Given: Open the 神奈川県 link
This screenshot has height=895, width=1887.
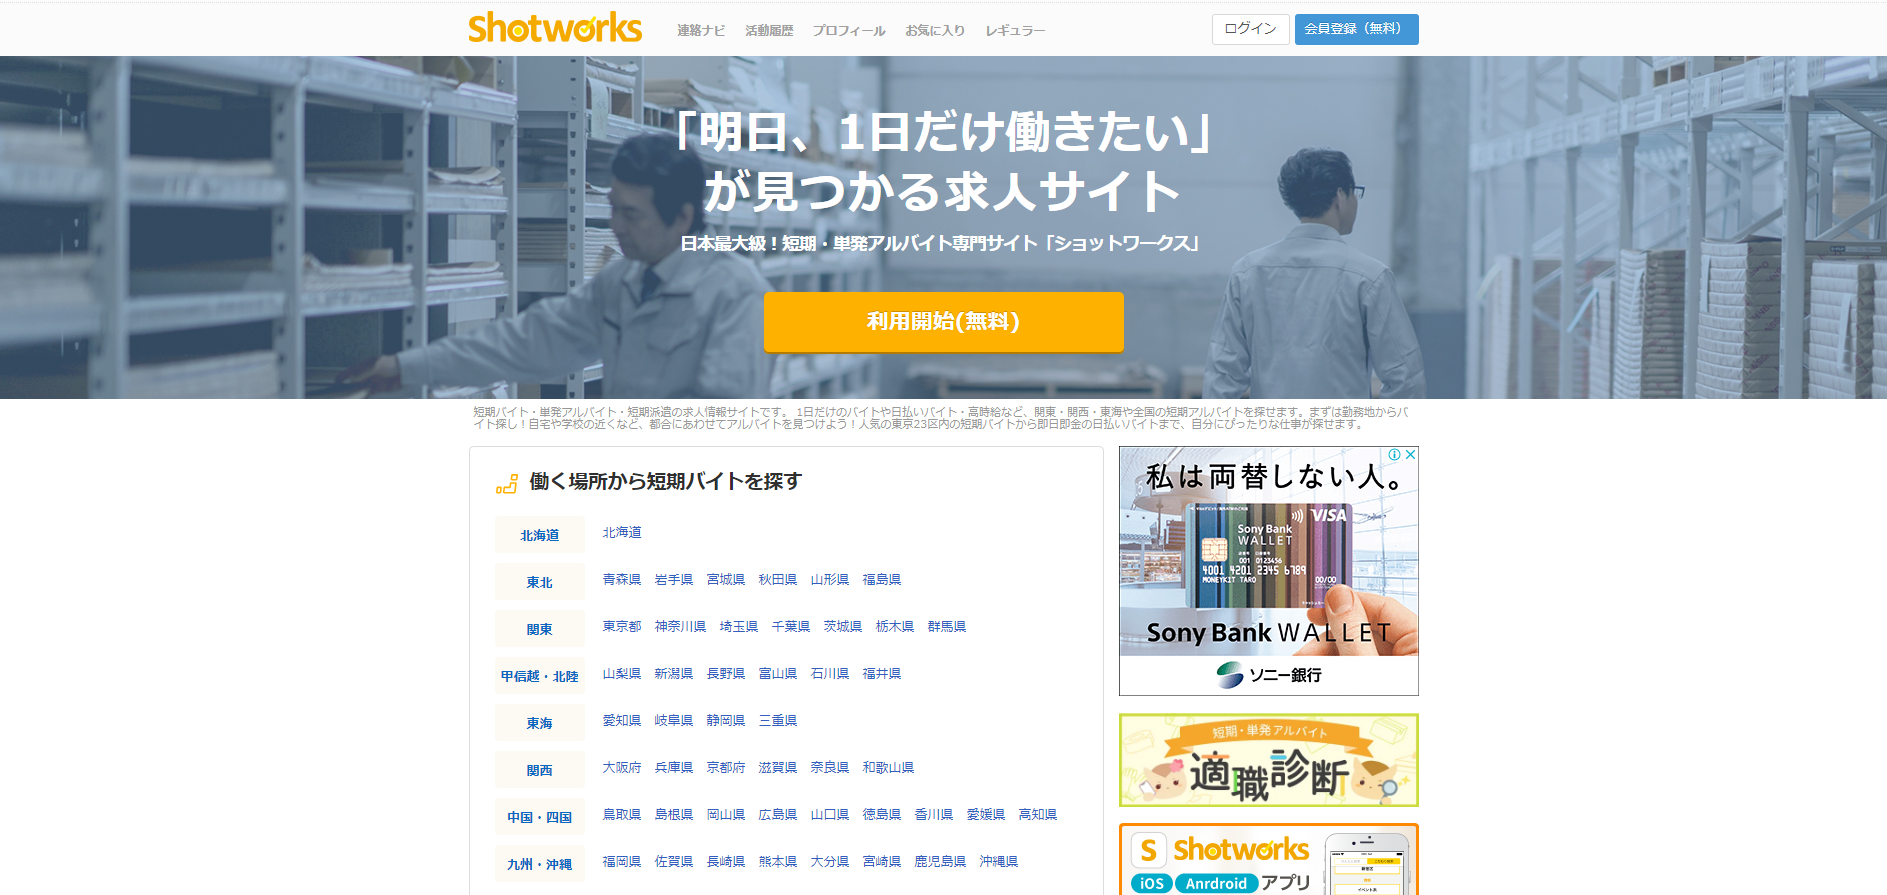Looking at the screenshot, I should (x=681, y=626).
